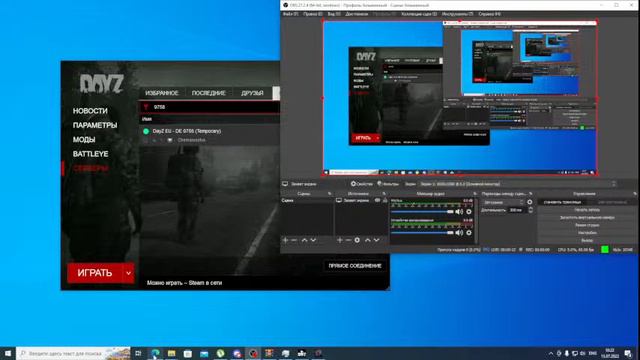Add a source with the plus icon in OBS Sources panel
Viewport: 640px width, 360px height.
click(340, 240)
